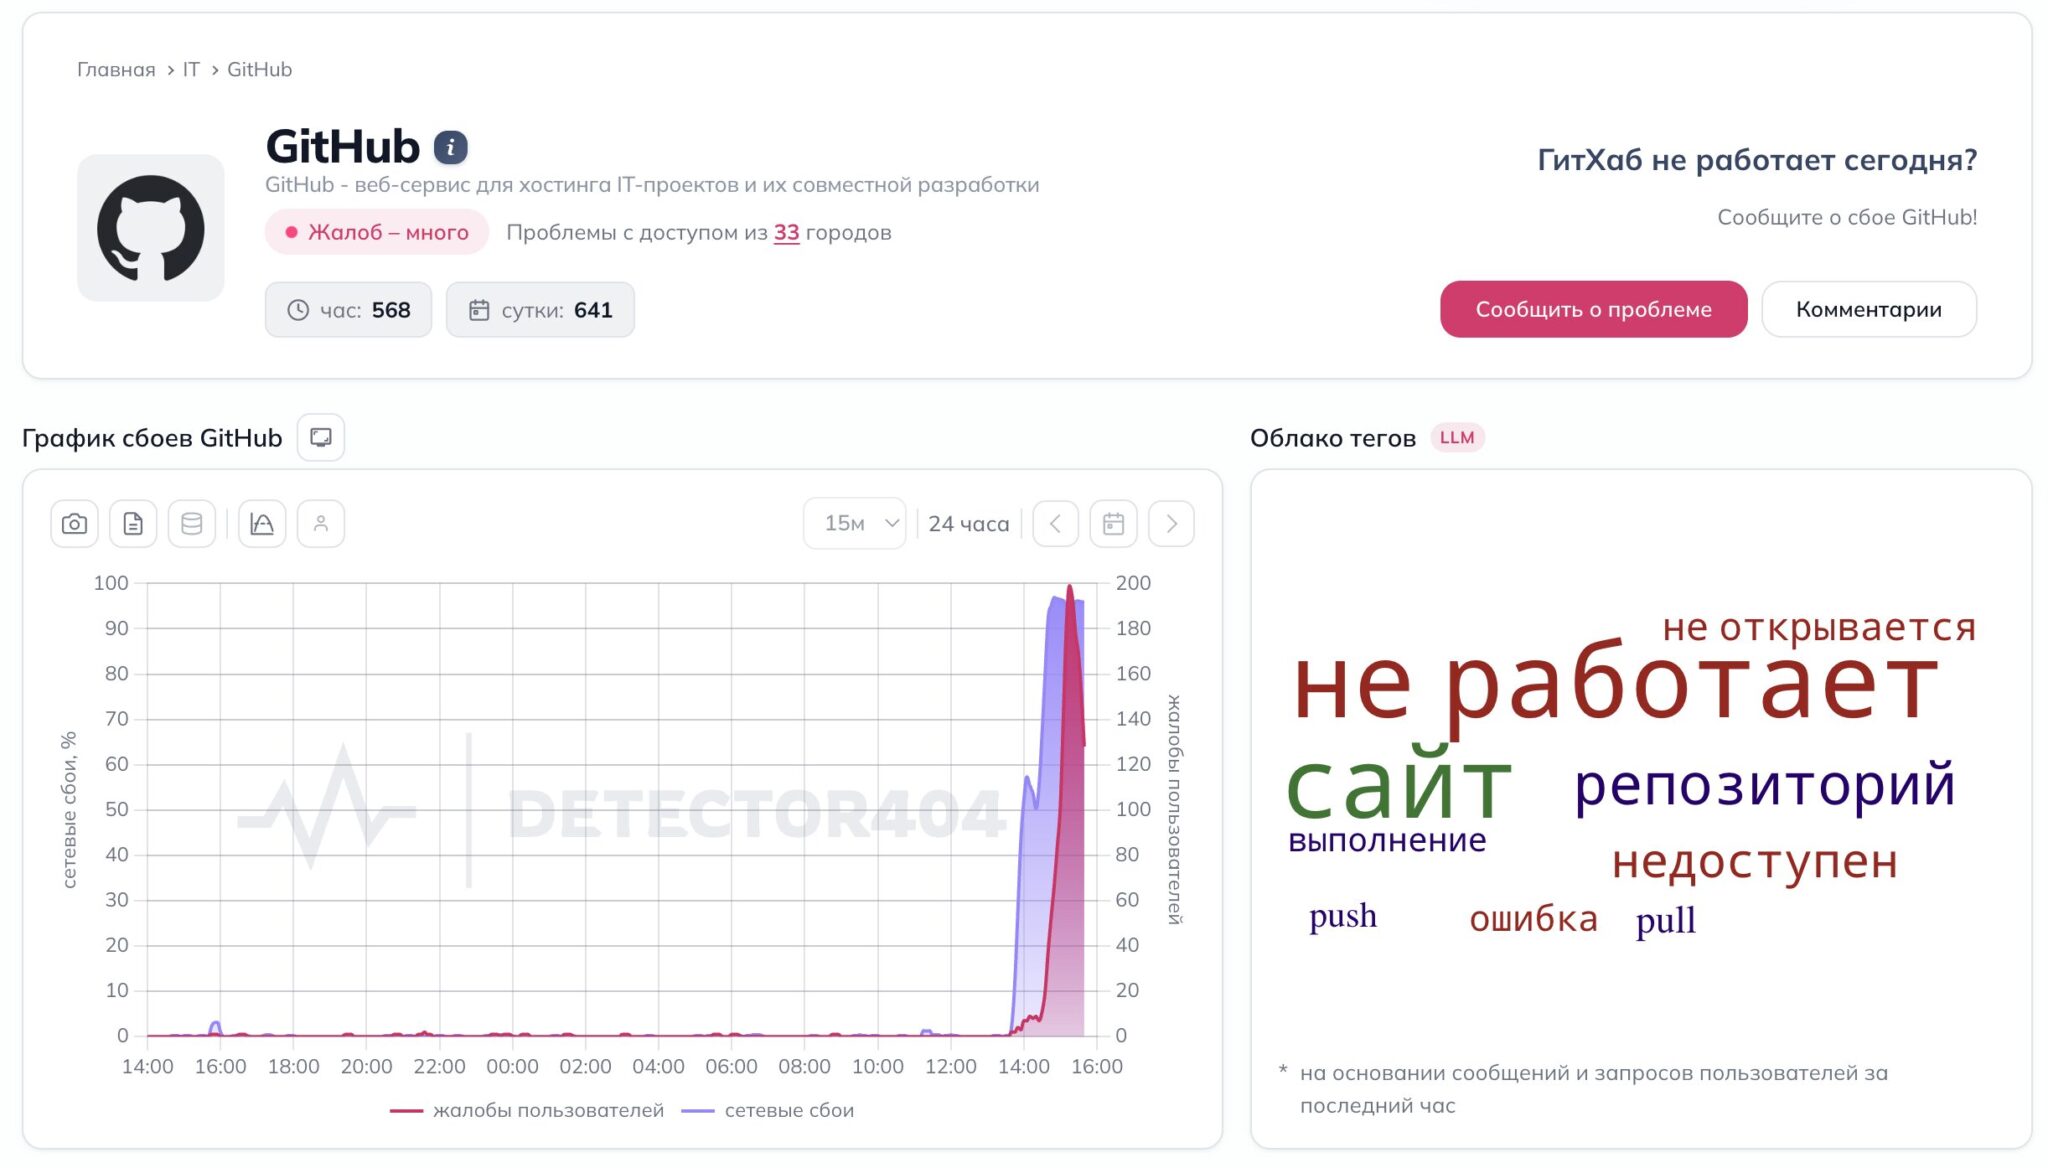Click the tag не открывается

pos(1819,627)
